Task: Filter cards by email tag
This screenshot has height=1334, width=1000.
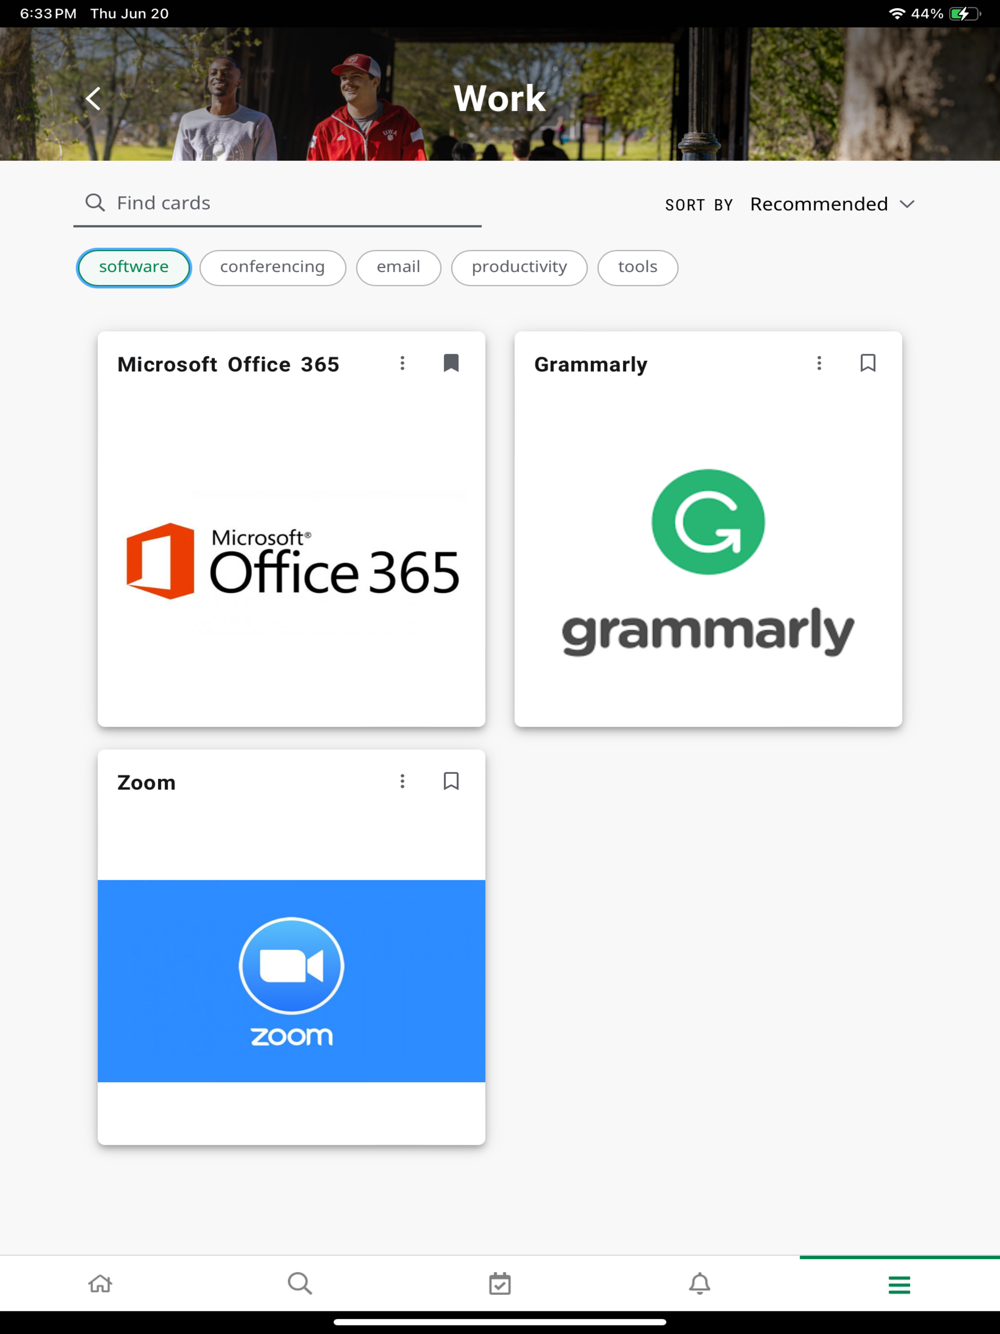Action: point(398,267)
